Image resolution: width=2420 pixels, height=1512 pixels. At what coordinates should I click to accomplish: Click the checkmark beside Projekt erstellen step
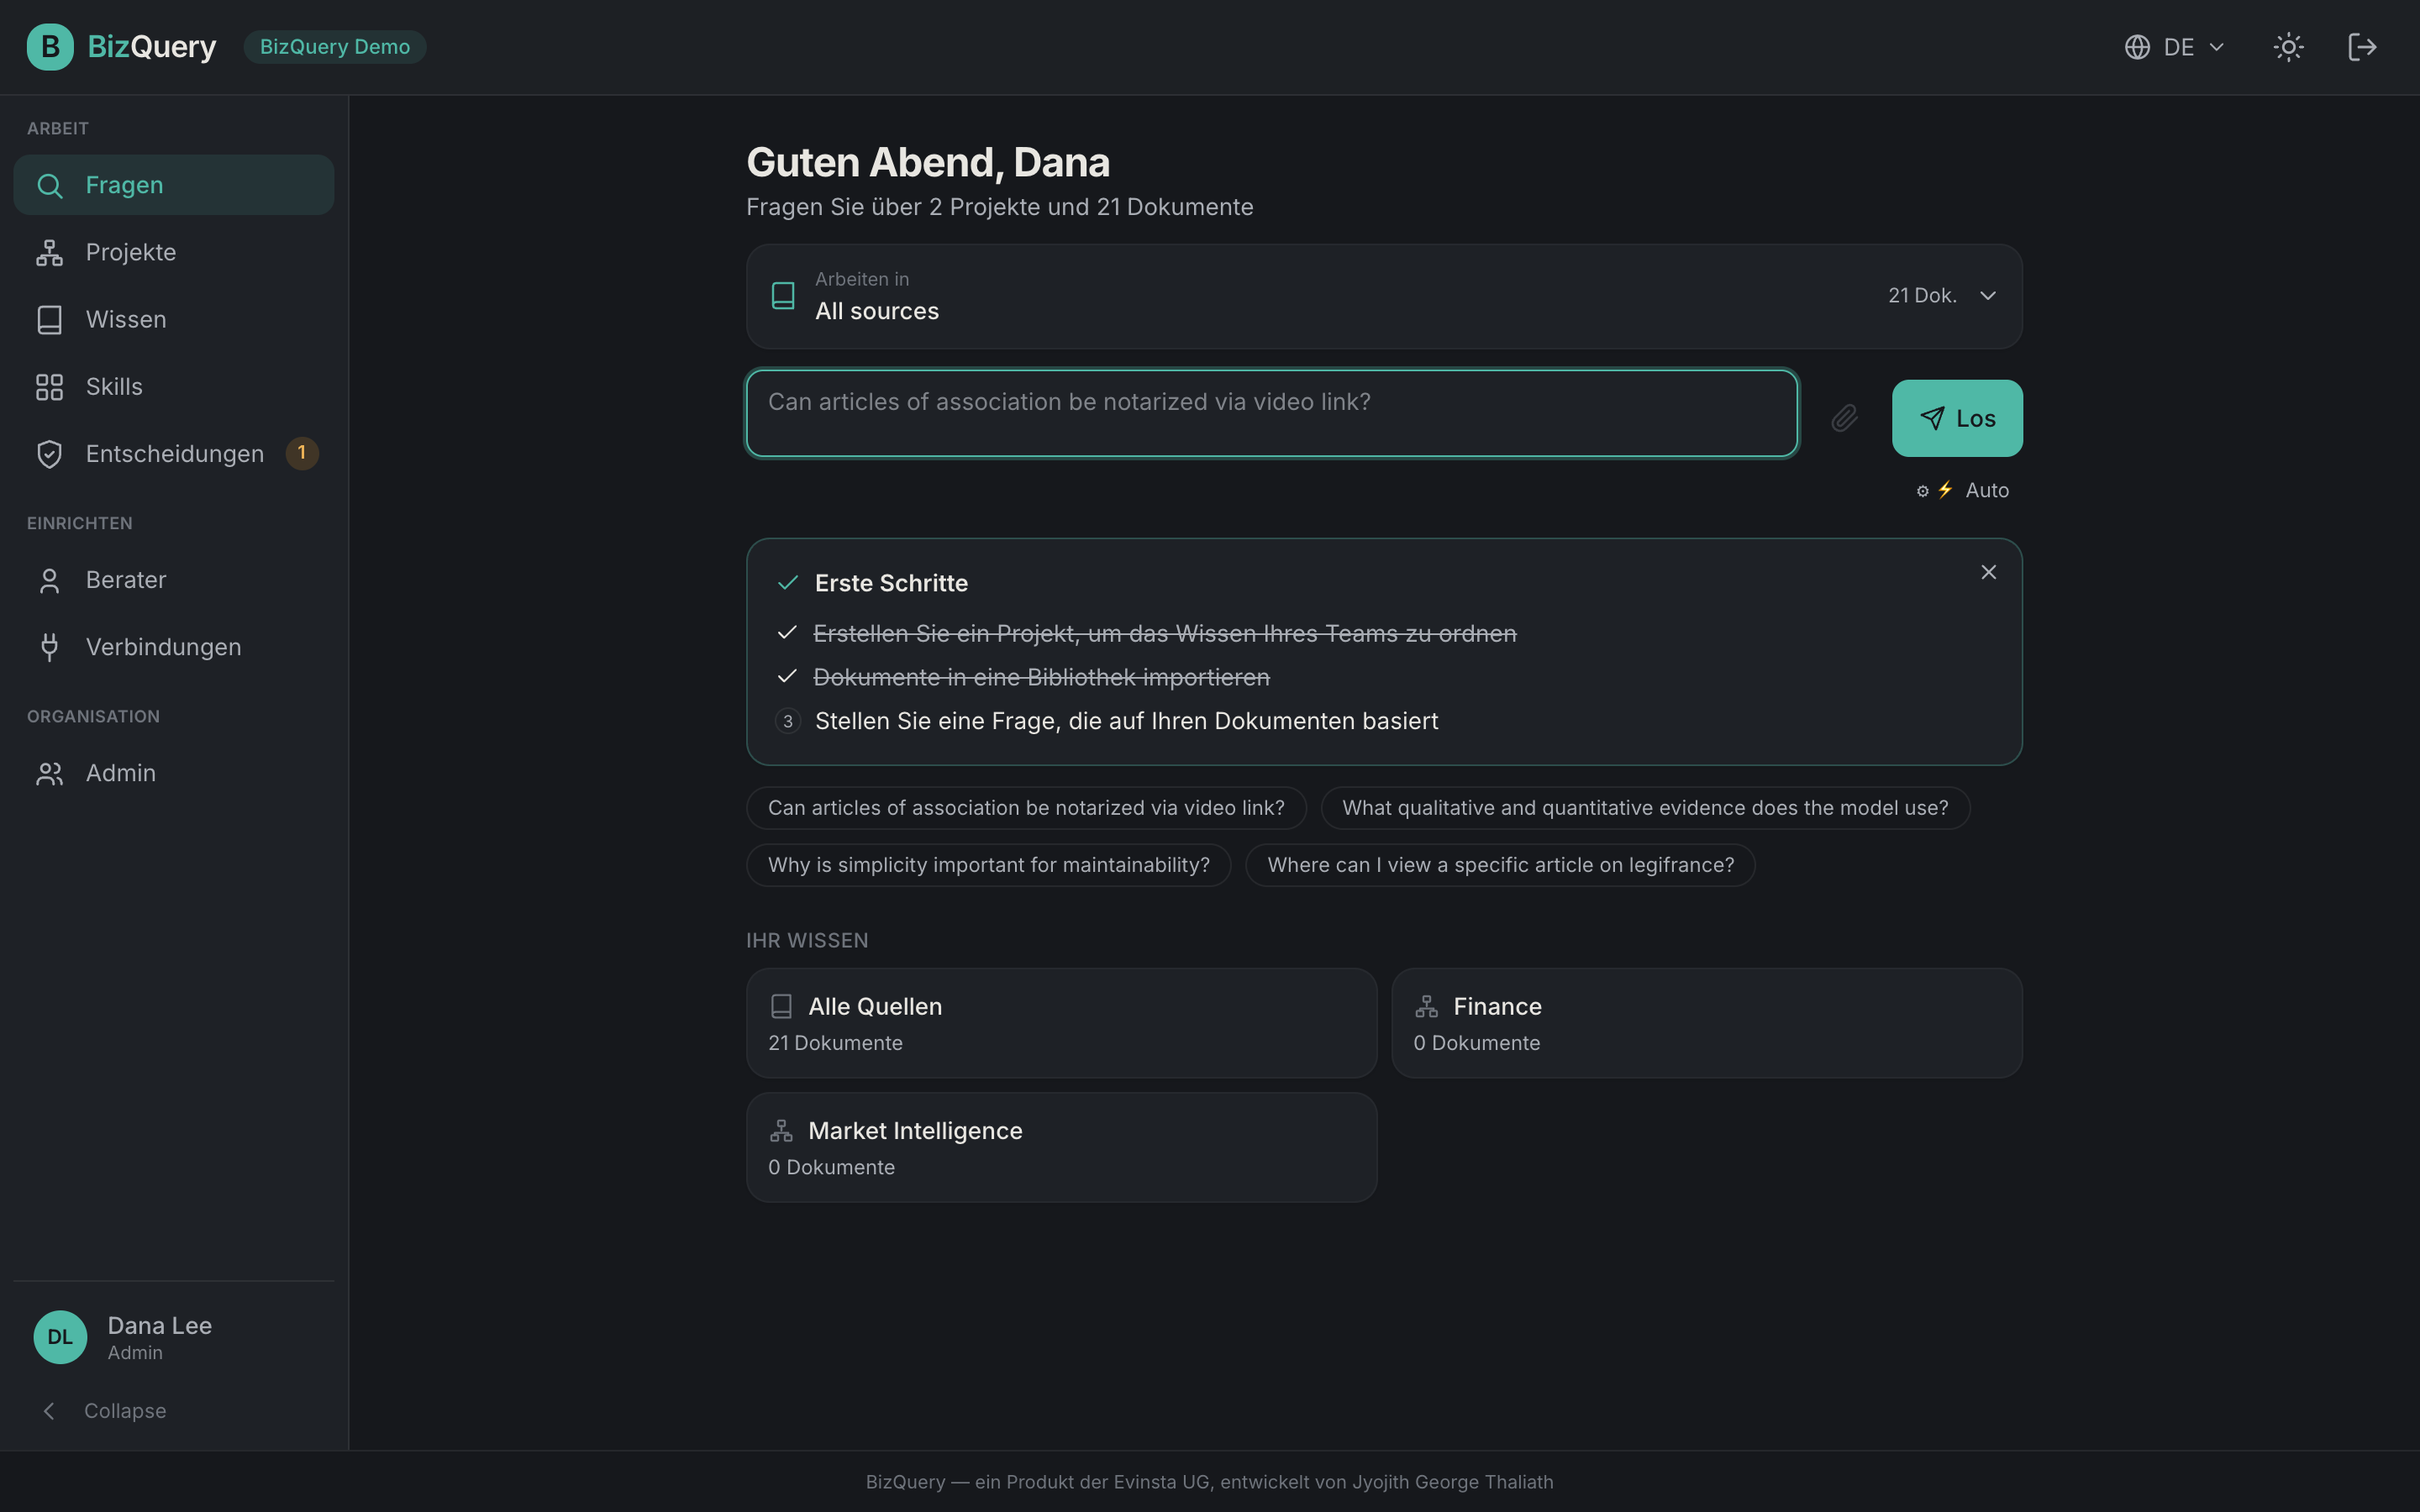787,633
